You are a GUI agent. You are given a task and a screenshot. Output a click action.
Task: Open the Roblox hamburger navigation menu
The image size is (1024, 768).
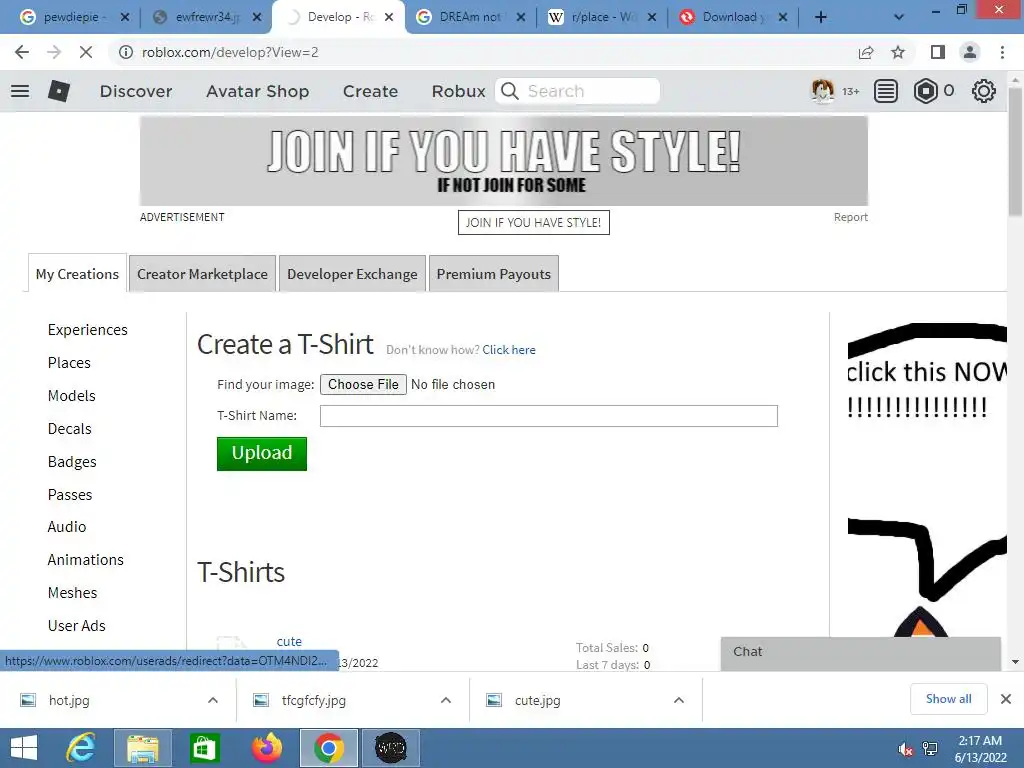click(x=20, y=91)
